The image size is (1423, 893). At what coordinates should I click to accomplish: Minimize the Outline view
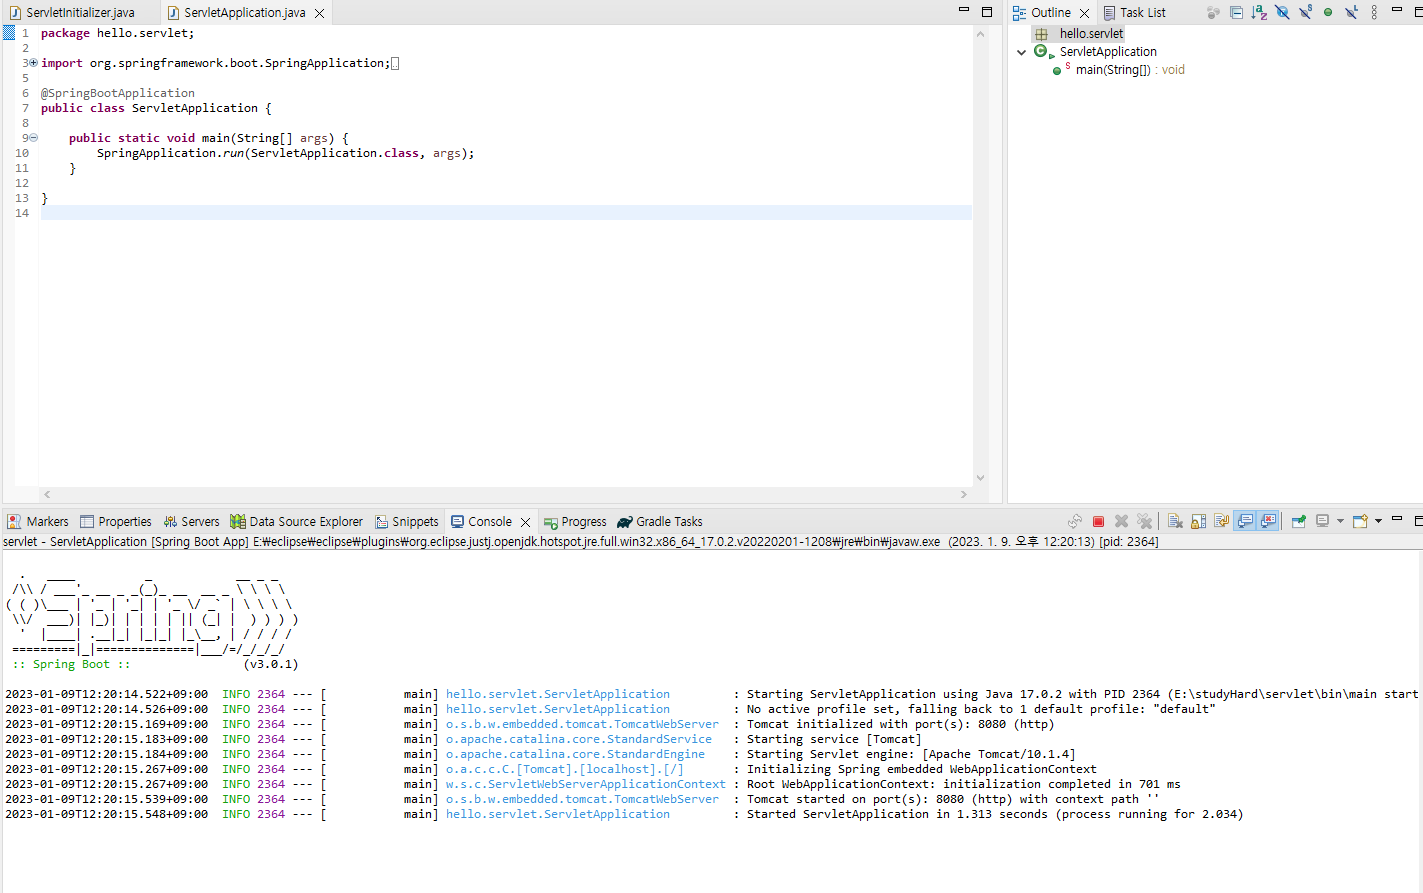tap(1397, 9)
